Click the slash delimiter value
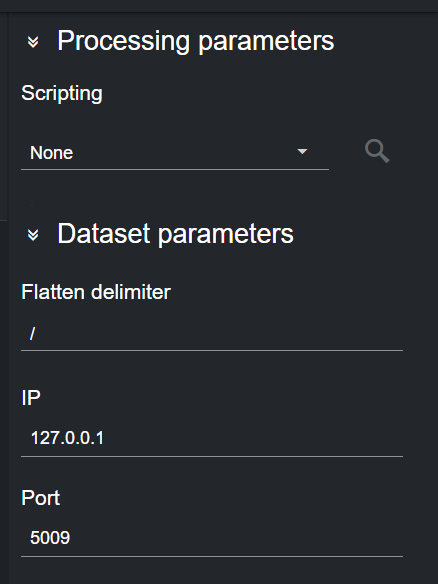 [x=33, y=334]
